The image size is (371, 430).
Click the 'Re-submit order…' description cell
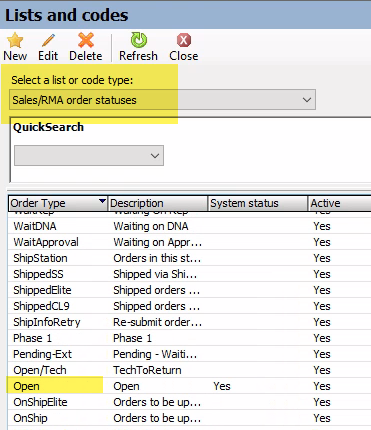[158, 322]
